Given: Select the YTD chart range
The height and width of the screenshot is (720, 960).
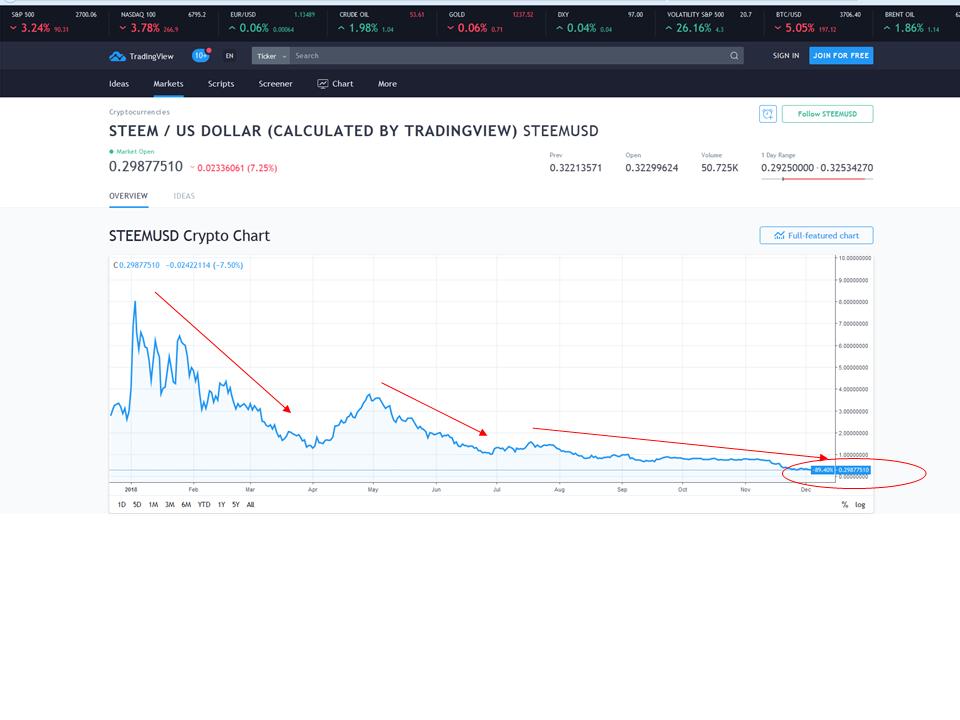Looking at the screenshot, I should [x=204, y=504].
